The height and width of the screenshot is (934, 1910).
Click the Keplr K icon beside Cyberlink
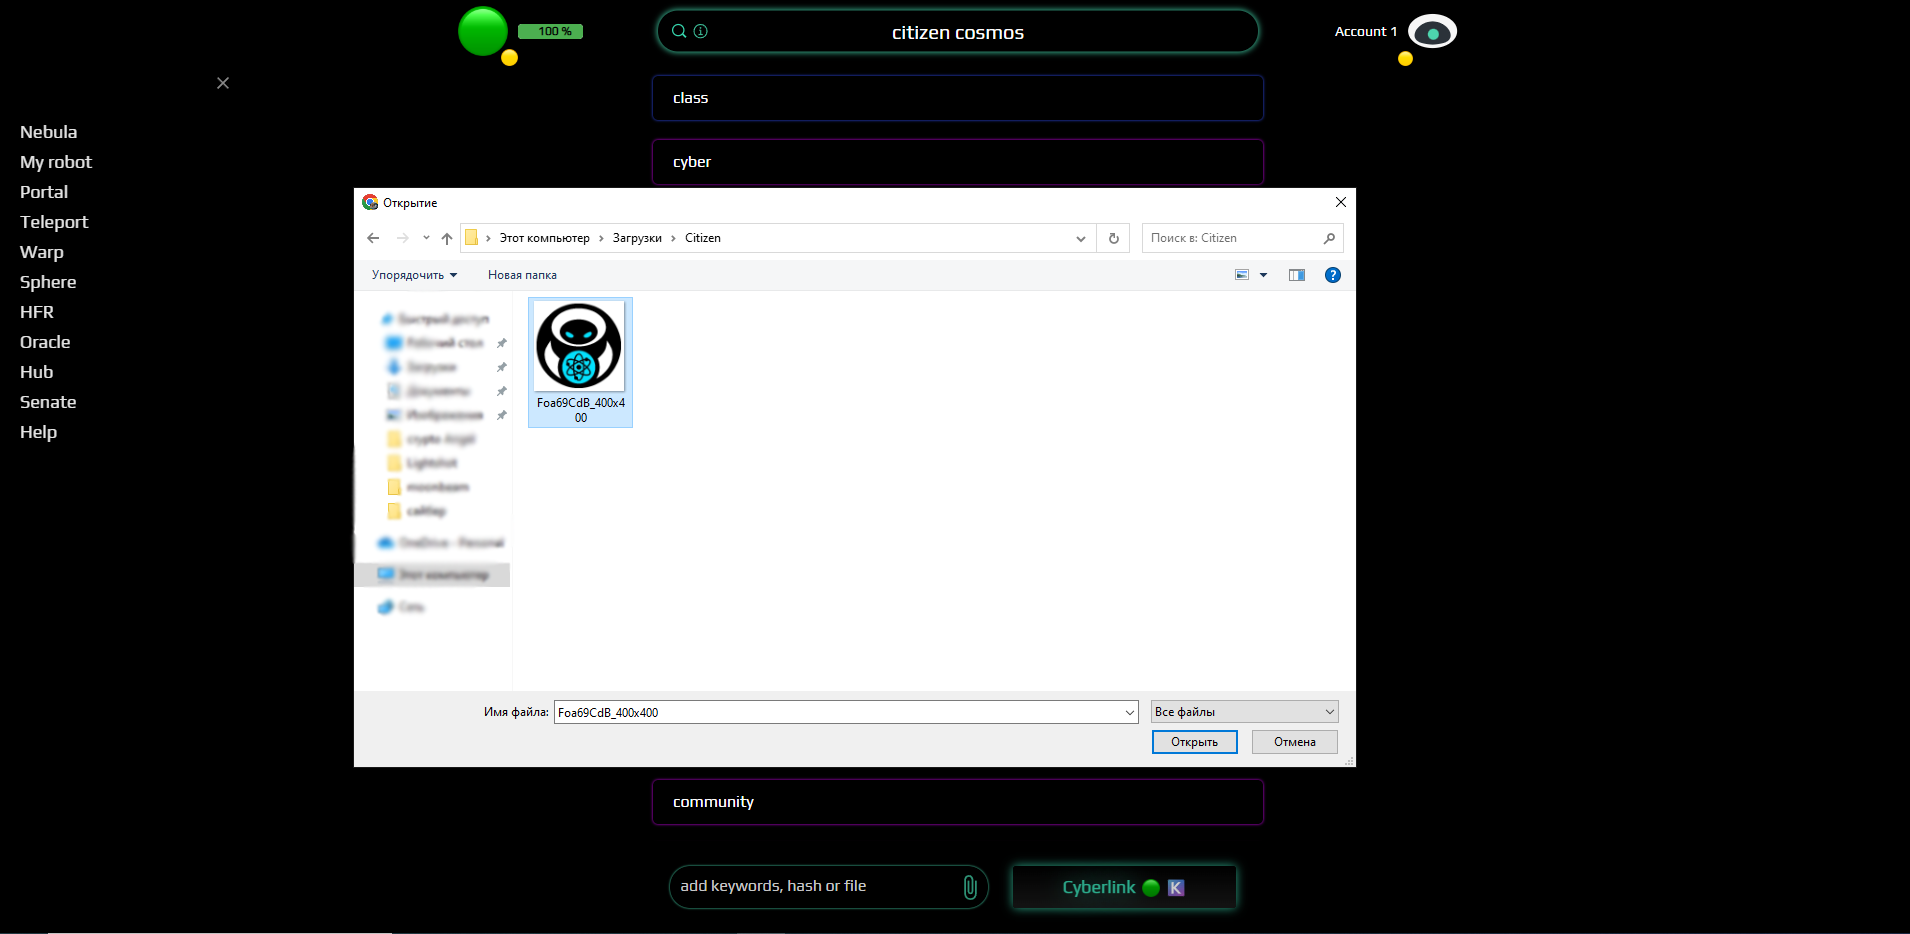coord(1176,888)
